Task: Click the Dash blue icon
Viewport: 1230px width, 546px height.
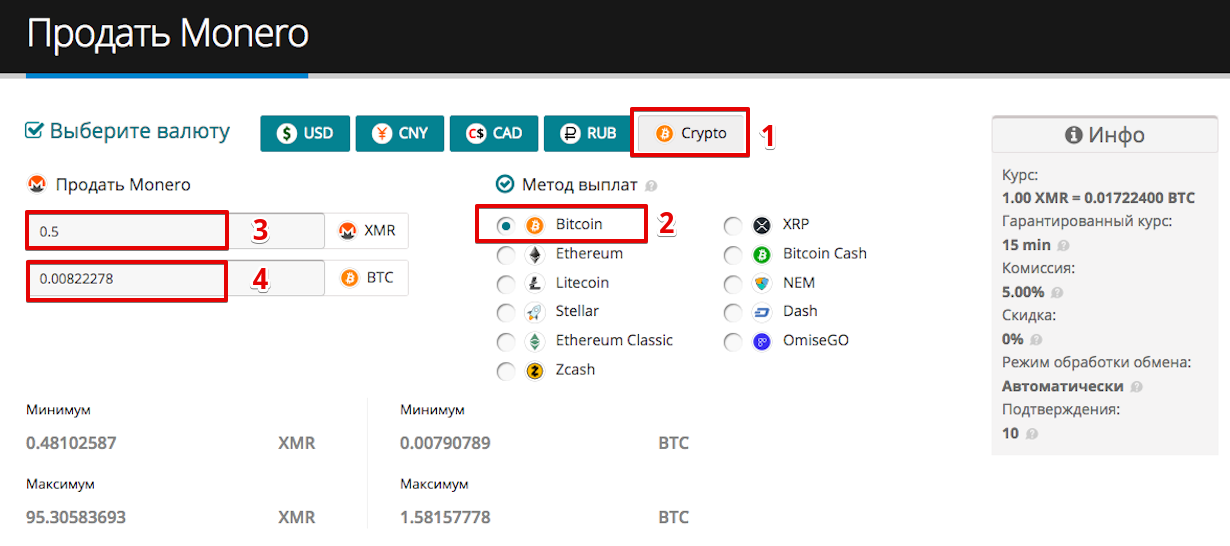Action: click(x=762, y=312)
